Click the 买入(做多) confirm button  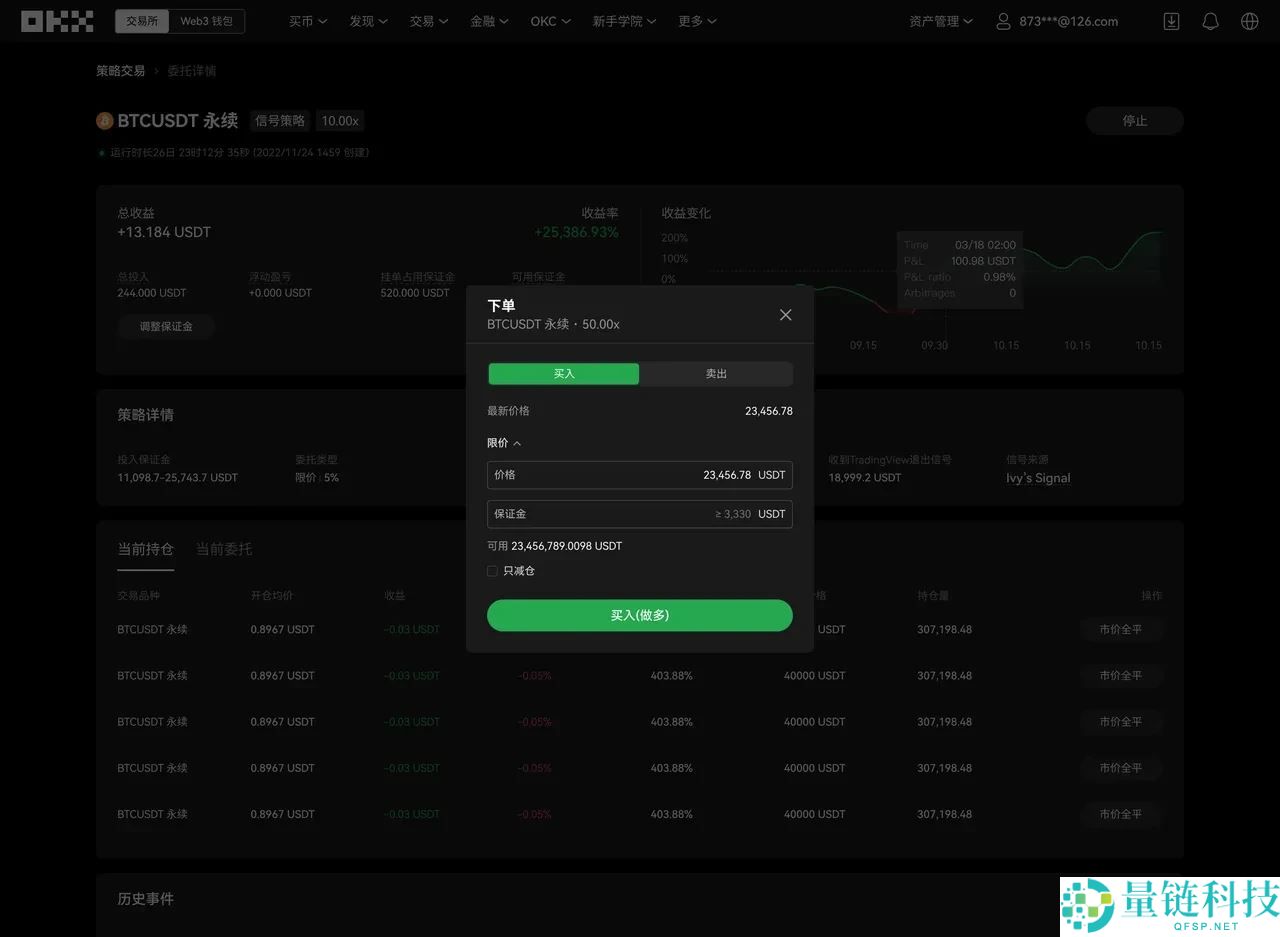coord(640,615)
